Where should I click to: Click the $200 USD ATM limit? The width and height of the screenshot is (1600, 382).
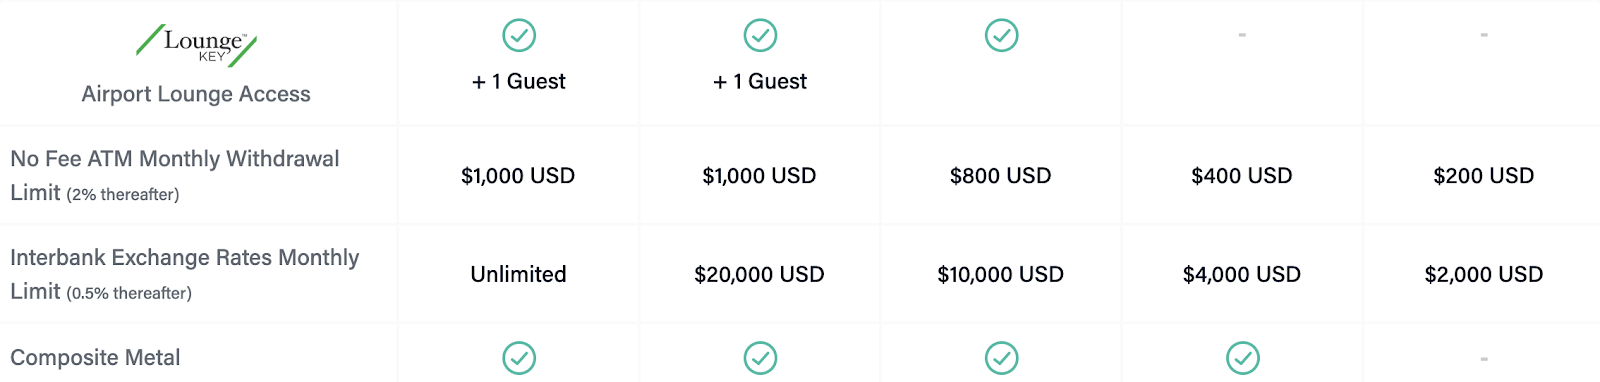pyautogui.click(x=1484, y=176)
